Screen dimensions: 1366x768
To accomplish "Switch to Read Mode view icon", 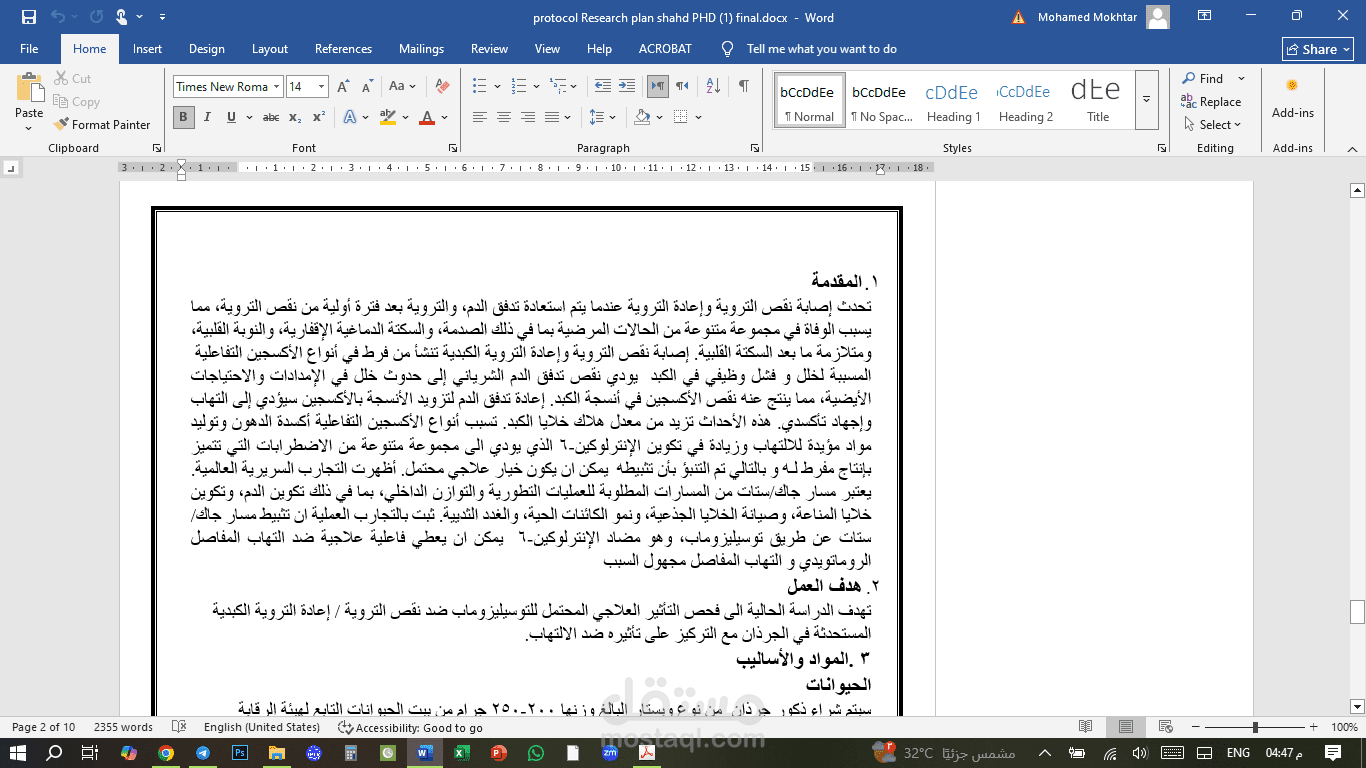I will tap(1086, 727).
